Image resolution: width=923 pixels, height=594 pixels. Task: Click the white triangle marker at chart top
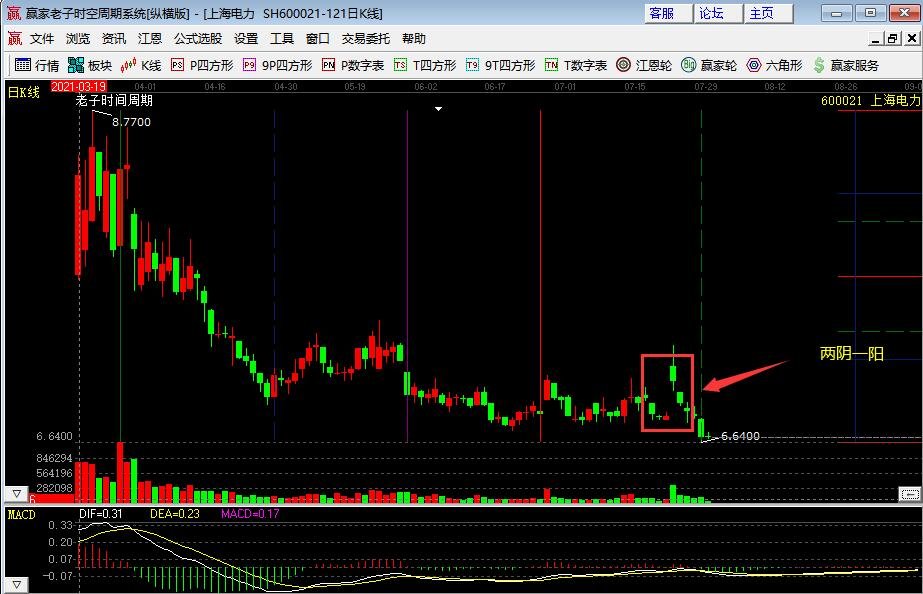coord(438,110)
